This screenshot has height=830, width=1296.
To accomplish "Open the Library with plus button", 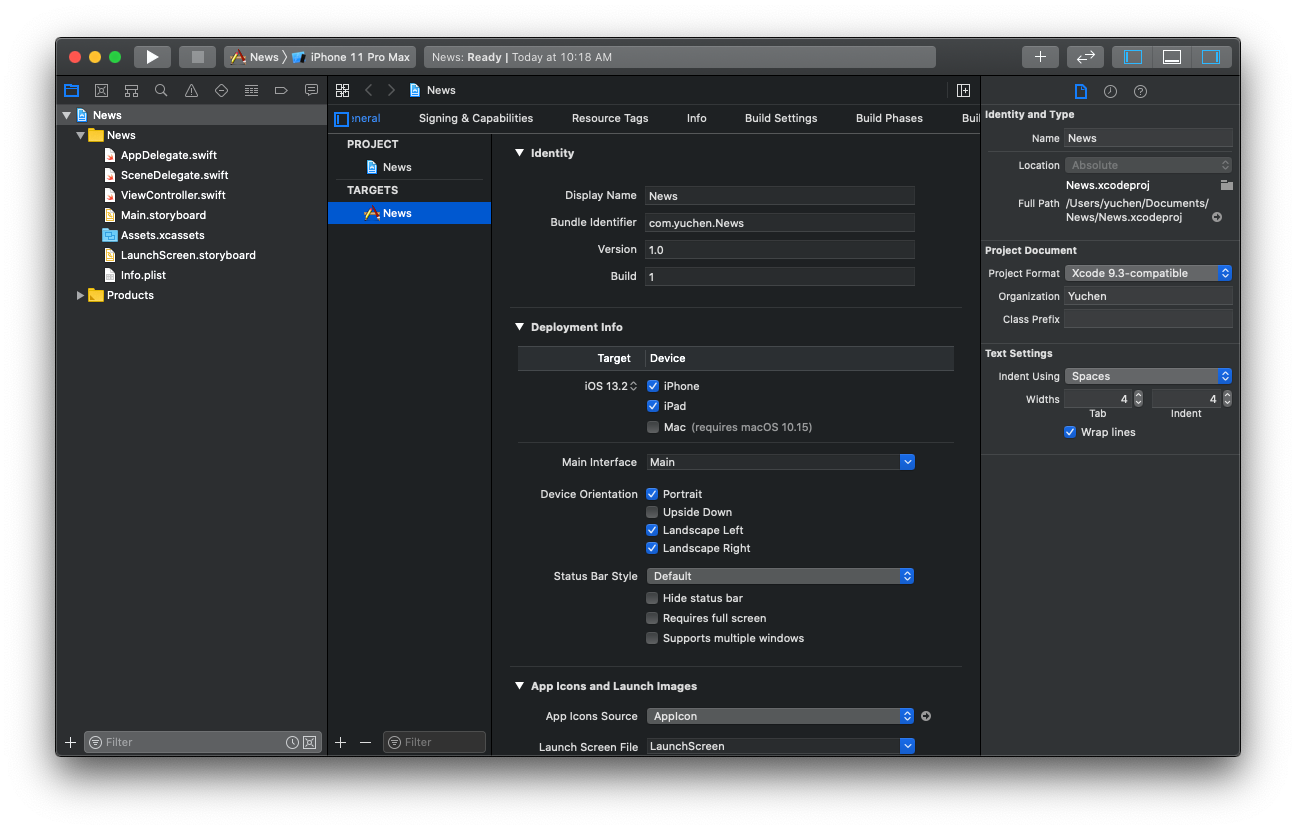I will pos(1040,57).
